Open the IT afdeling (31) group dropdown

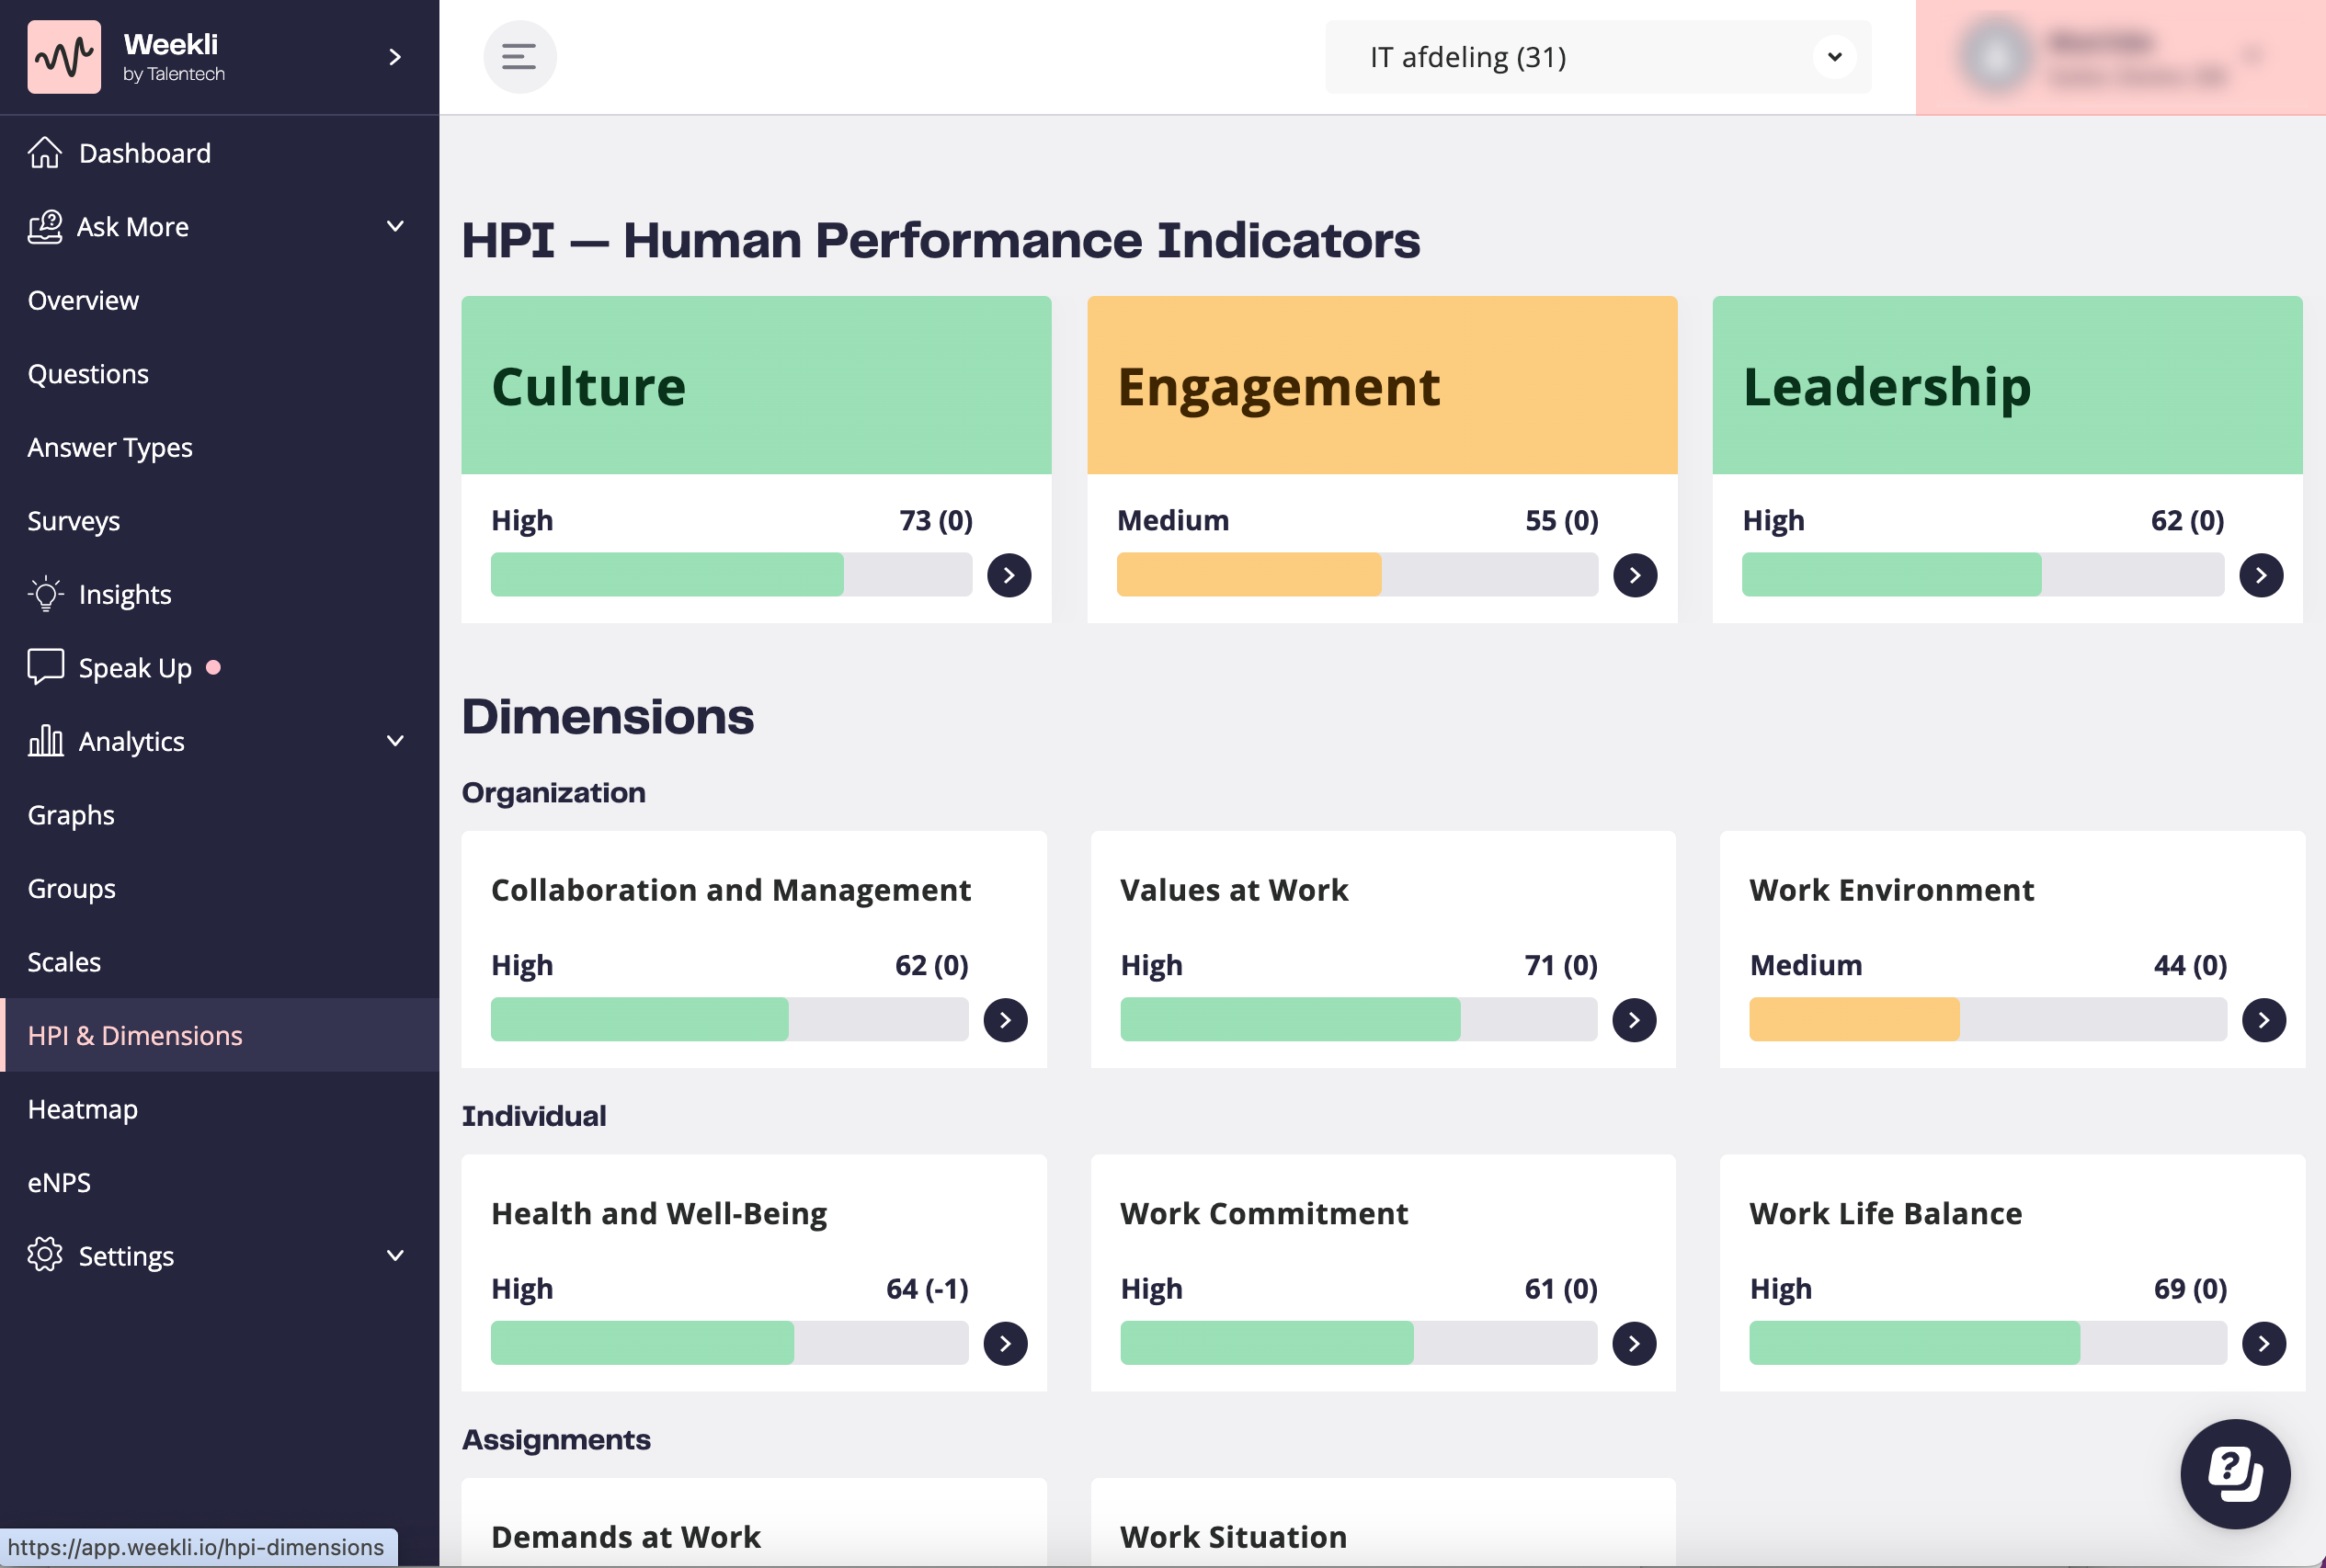click(x=1598, y=57)
